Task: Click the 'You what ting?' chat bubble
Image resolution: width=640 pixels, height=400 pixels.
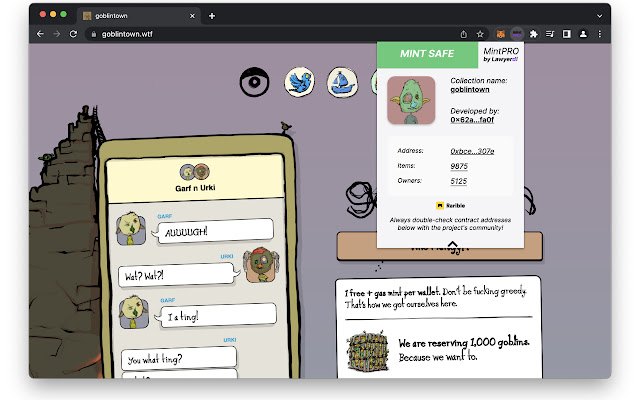Action: [179, 358]
